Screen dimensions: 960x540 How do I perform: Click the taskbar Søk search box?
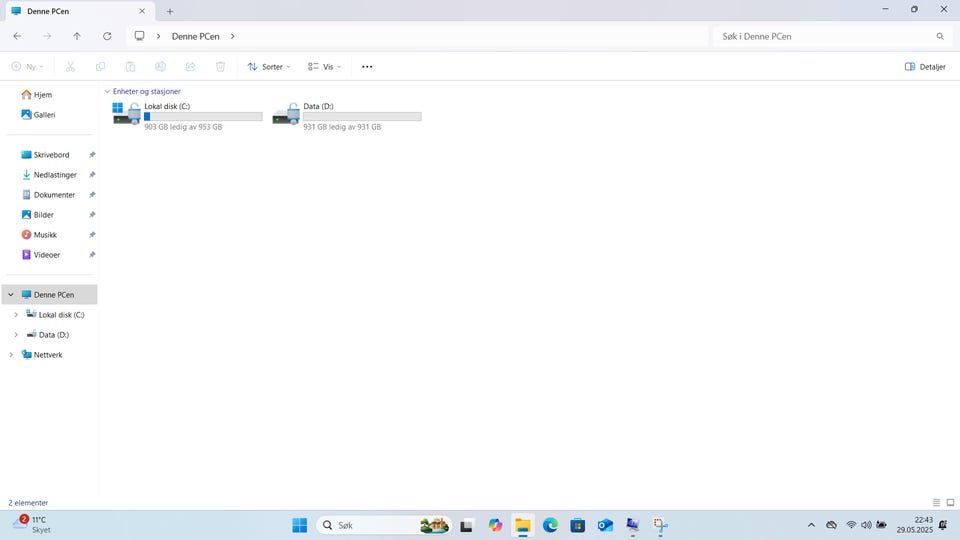(x=383, y=525)
